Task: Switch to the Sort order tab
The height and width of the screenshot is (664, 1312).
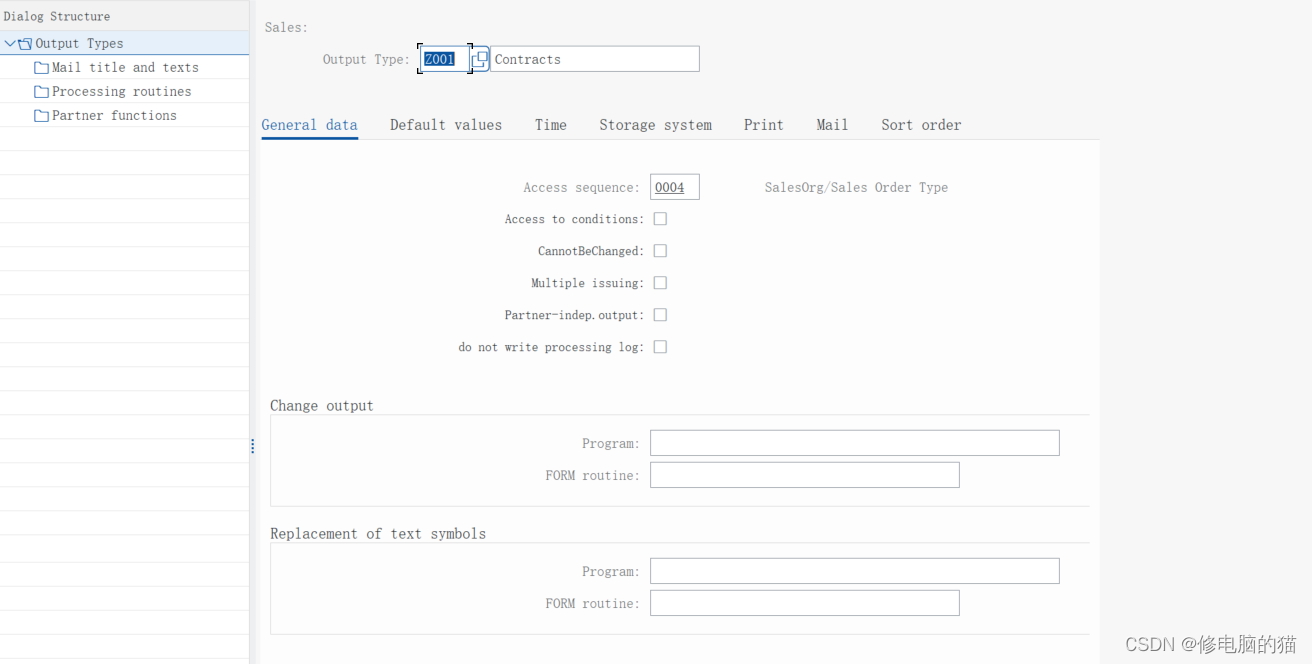Action: pos(921,124)
